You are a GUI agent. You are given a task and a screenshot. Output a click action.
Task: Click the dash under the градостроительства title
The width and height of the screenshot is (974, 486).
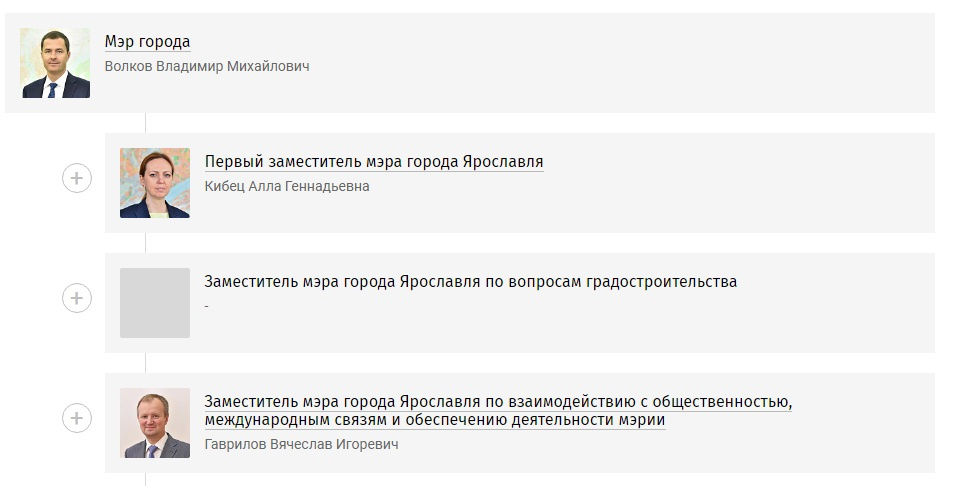(206, 306)
